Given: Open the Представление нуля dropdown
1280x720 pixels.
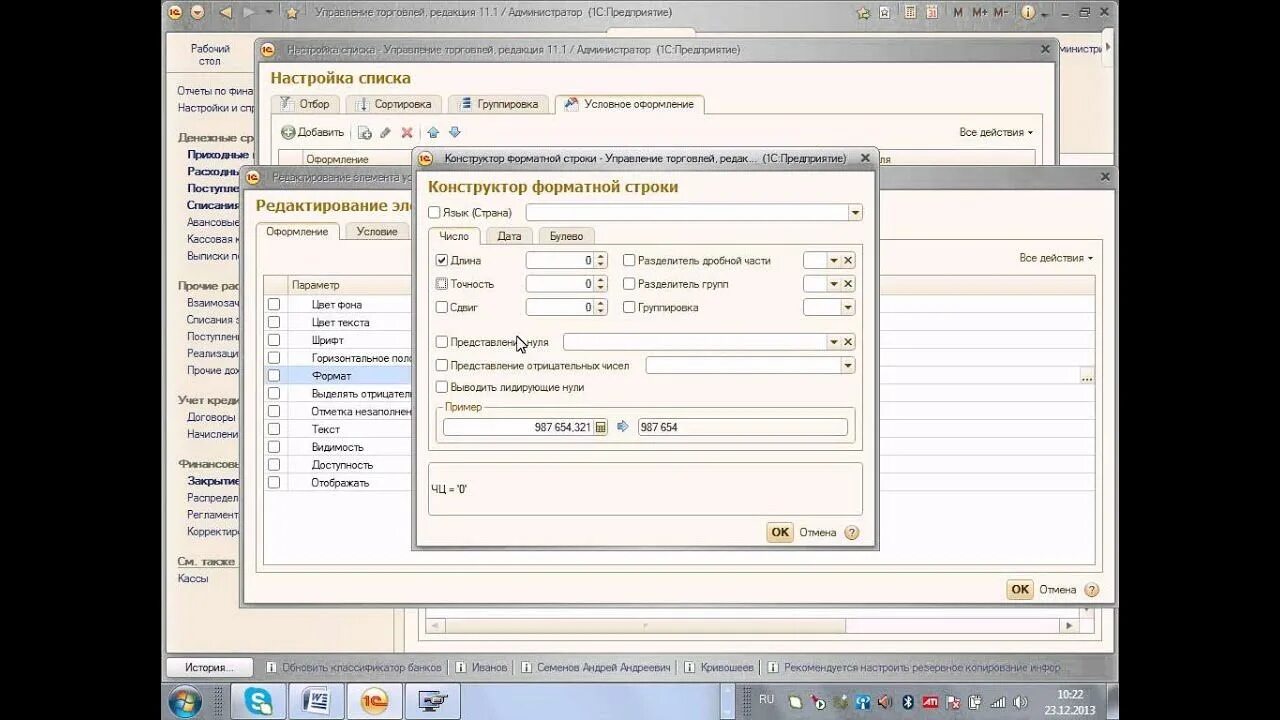Looking at the screenshot, I should [834, 342].
